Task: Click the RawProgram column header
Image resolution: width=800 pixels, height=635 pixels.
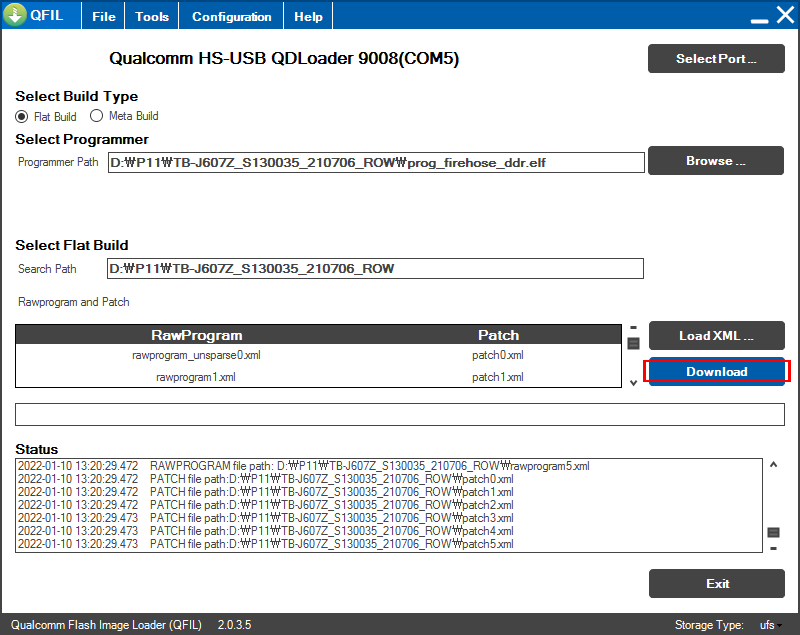Action: coord(196,335)
